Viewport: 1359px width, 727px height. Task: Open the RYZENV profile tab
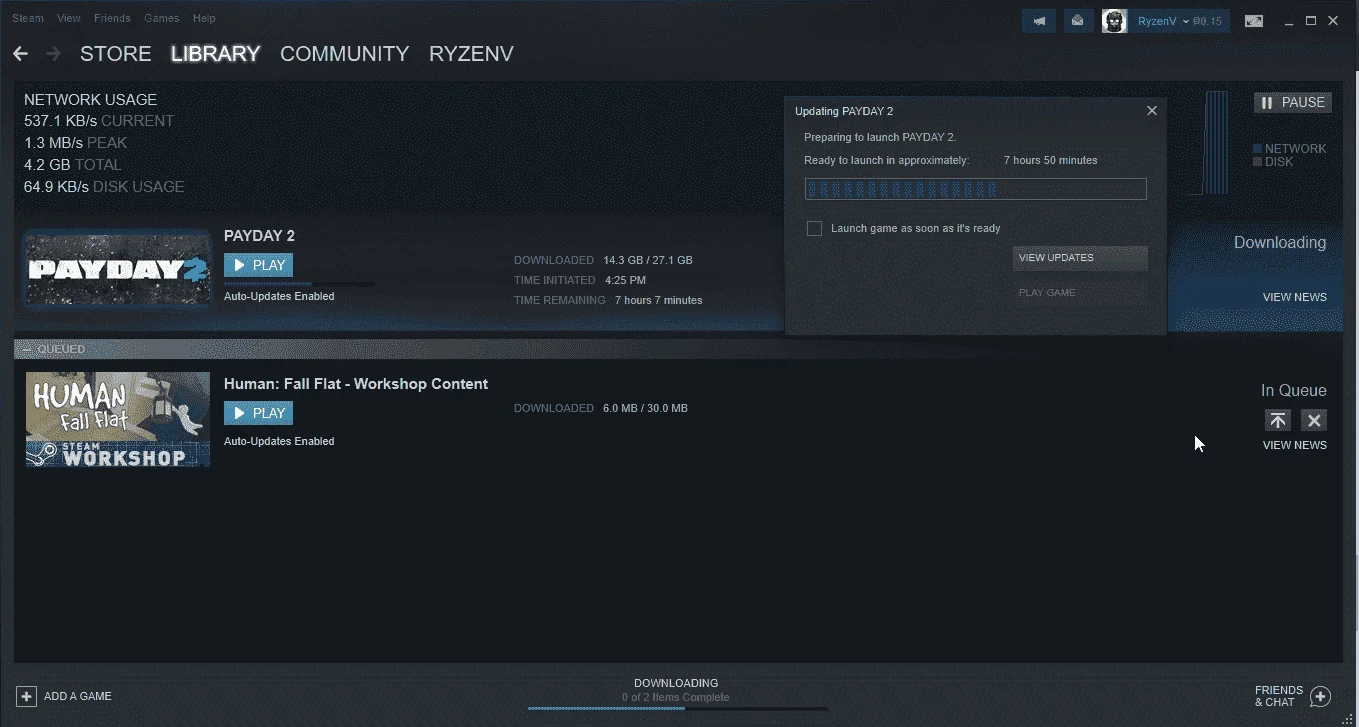471,54
